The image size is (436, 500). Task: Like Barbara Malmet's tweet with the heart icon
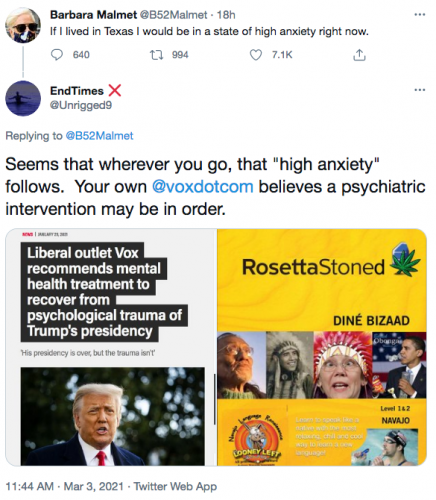pos(256,55)
